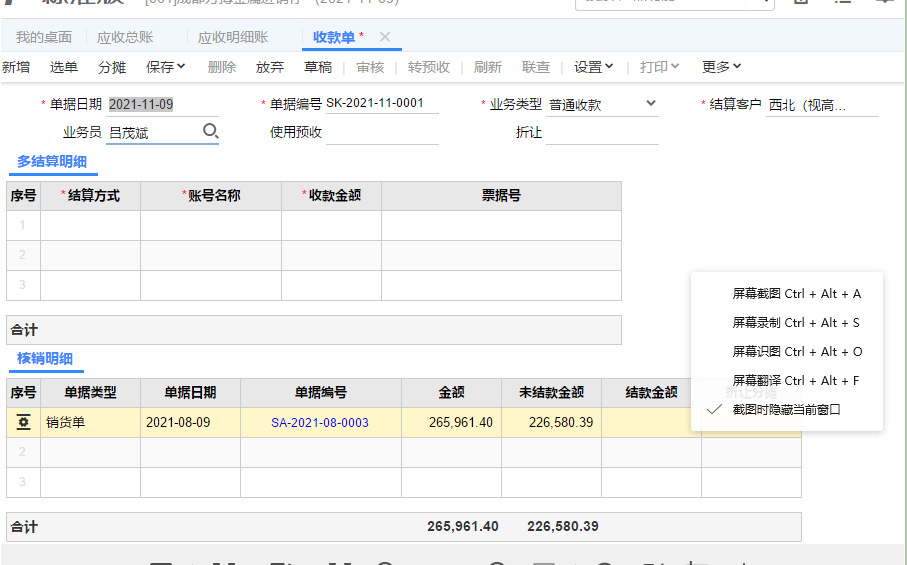The width and height of the screenshot is (907, 565).
Task: Click the 业务员 search magnifier icon
Action: pos(211,131)
